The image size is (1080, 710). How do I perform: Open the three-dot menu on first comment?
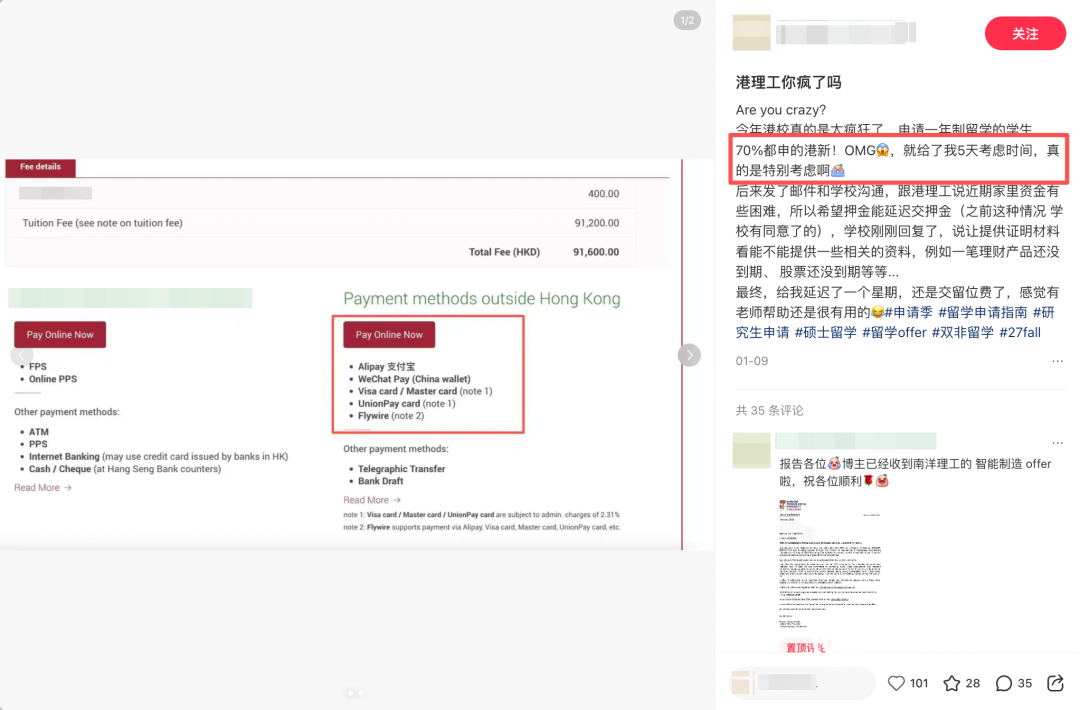(x=1057, y=442)
